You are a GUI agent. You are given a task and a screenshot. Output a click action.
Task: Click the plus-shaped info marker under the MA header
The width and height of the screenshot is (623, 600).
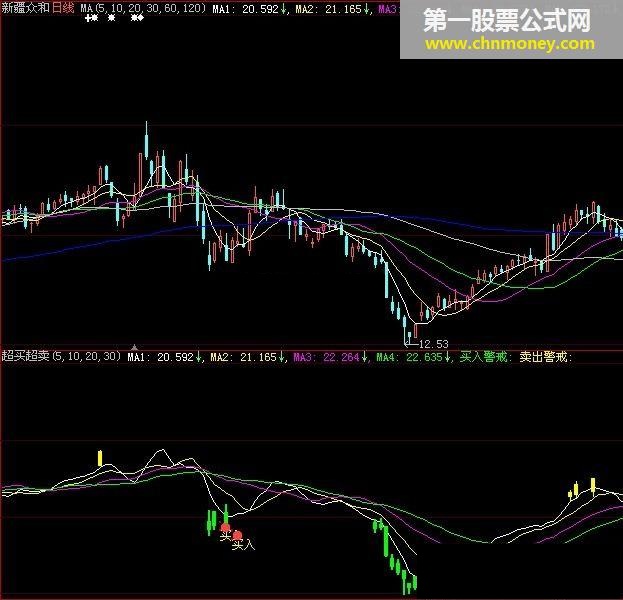pos(88,18)
